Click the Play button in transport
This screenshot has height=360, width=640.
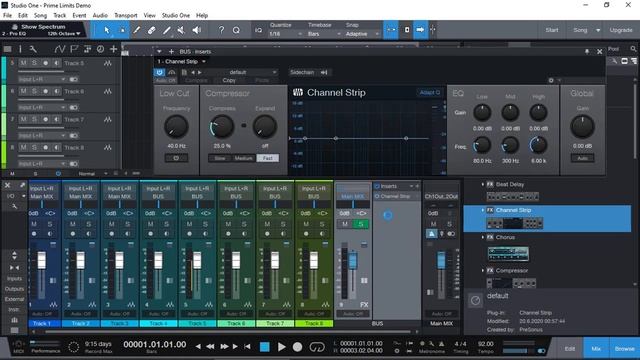tap(281, 347)
